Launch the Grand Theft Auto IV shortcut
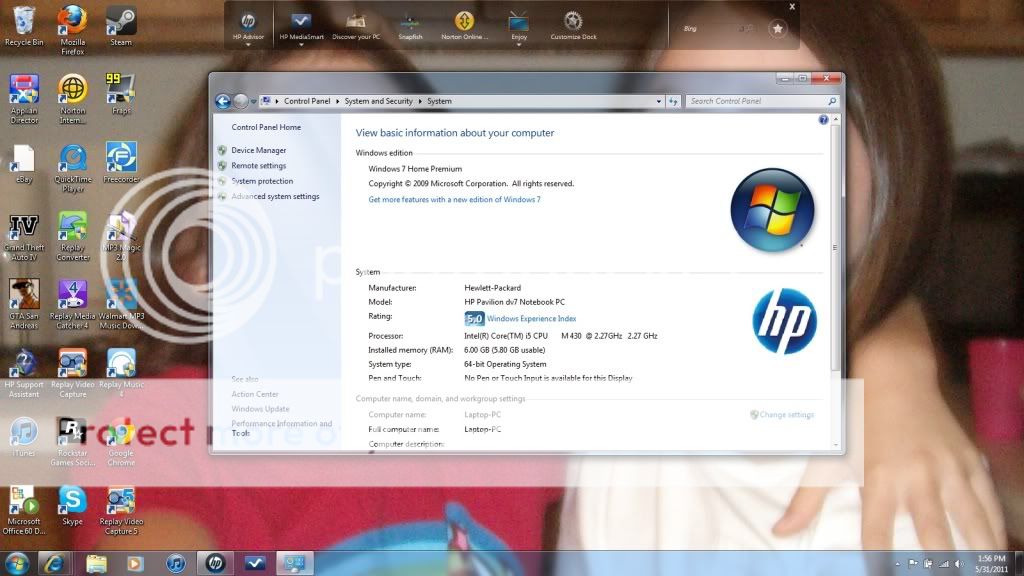This screenshot has width=1024, height=576. click(24, 237)
